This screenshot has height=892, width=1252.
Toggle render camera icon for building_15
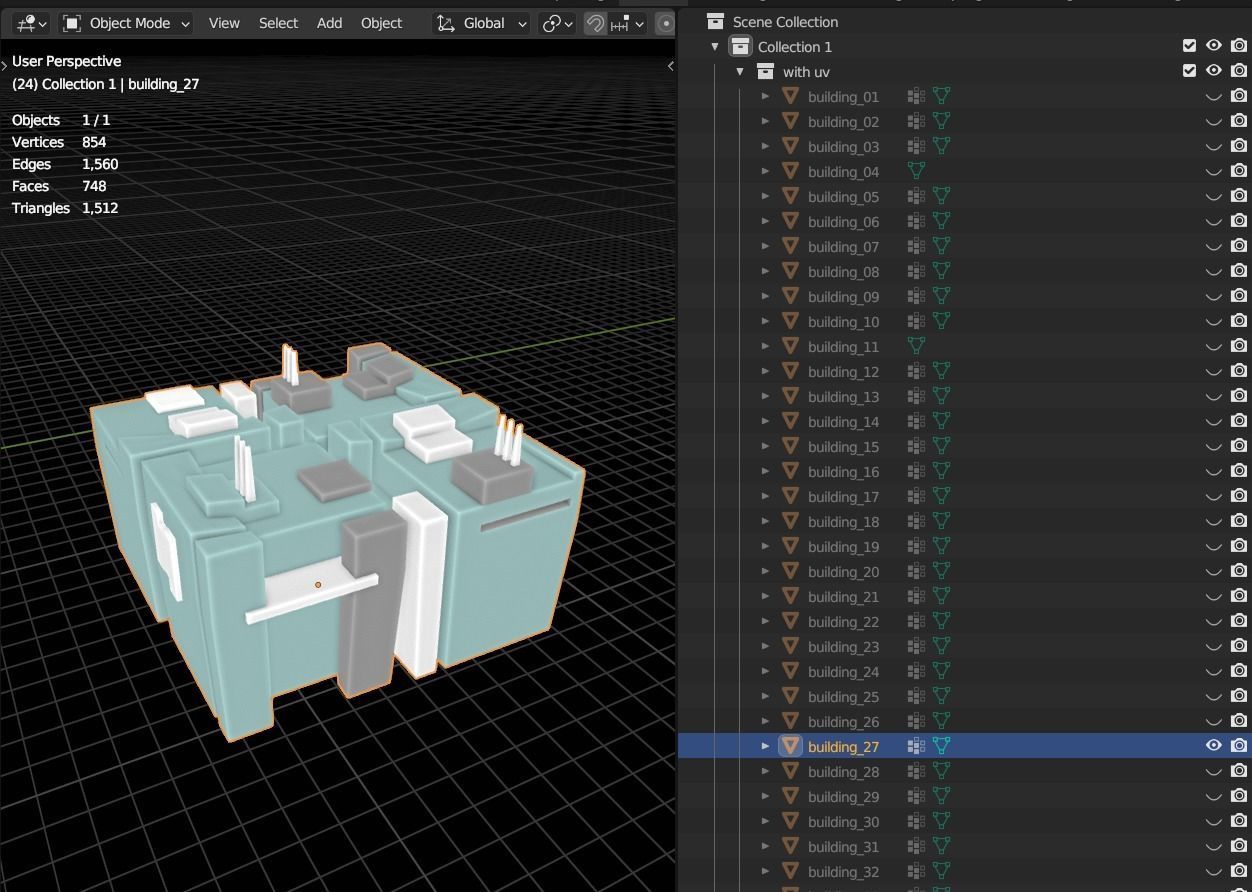click(x=1238, y=446)
